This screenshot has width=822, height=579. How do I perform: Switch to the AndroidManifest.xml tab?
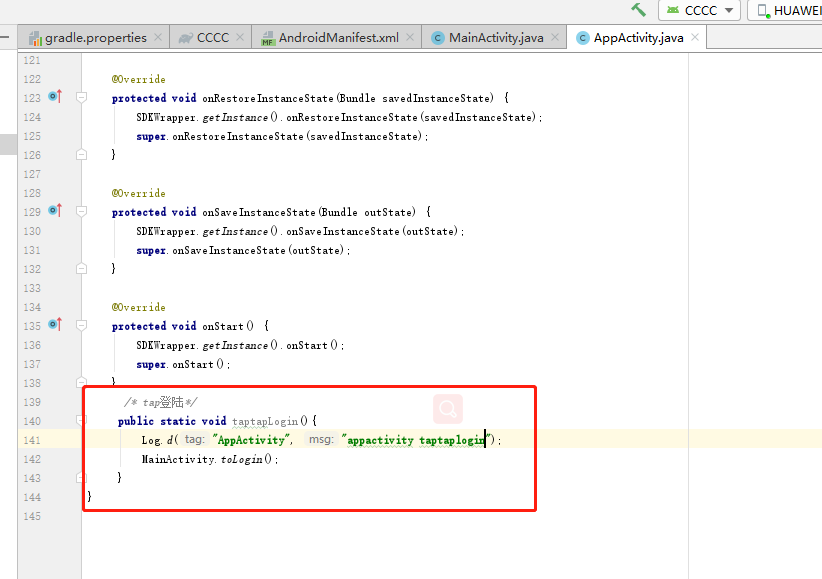[x=339, y=38]
